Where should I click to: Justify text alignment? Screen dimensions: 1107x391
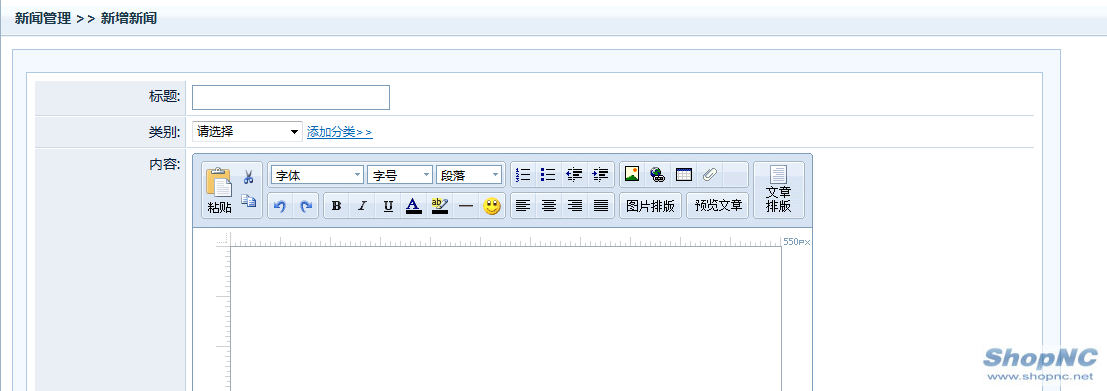pos(600,206)
